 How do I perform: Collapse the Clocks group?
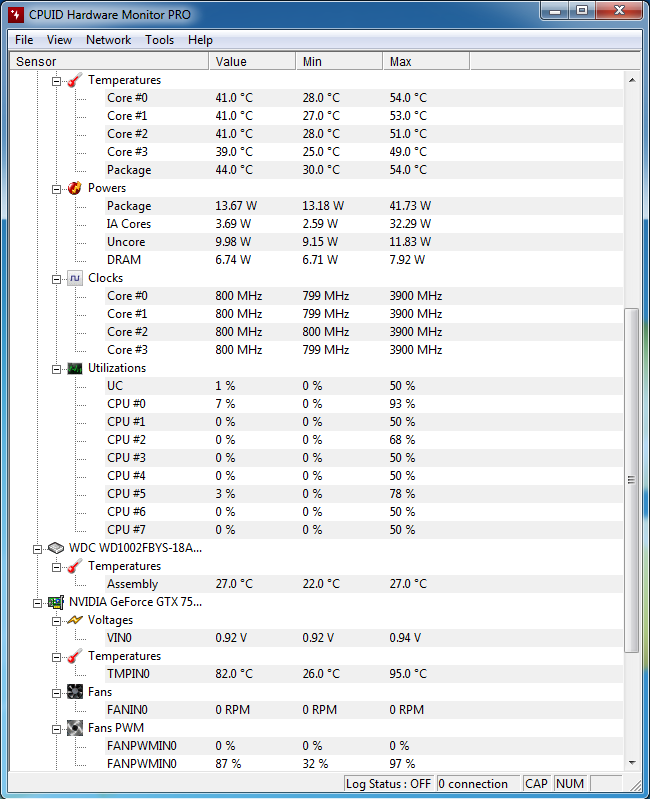(57, 279)
